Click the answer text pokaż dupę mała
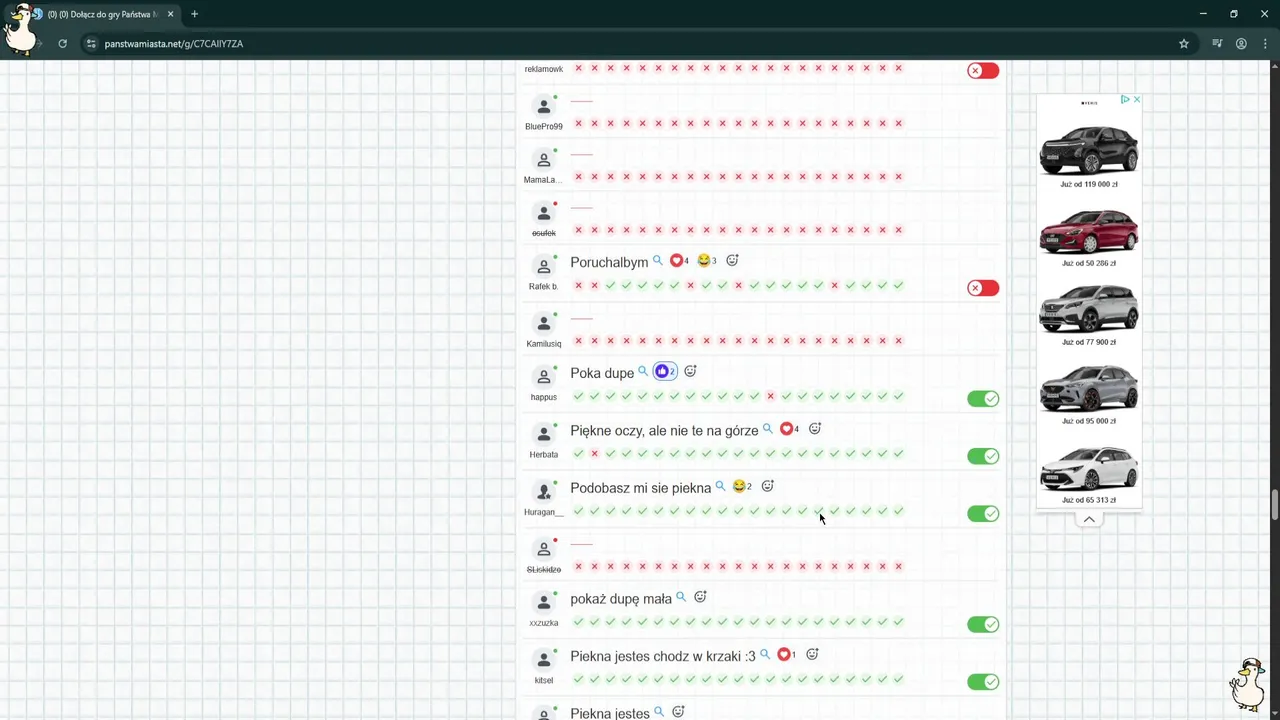Viewport: 1280px width, 720px height. click(621, 599)
